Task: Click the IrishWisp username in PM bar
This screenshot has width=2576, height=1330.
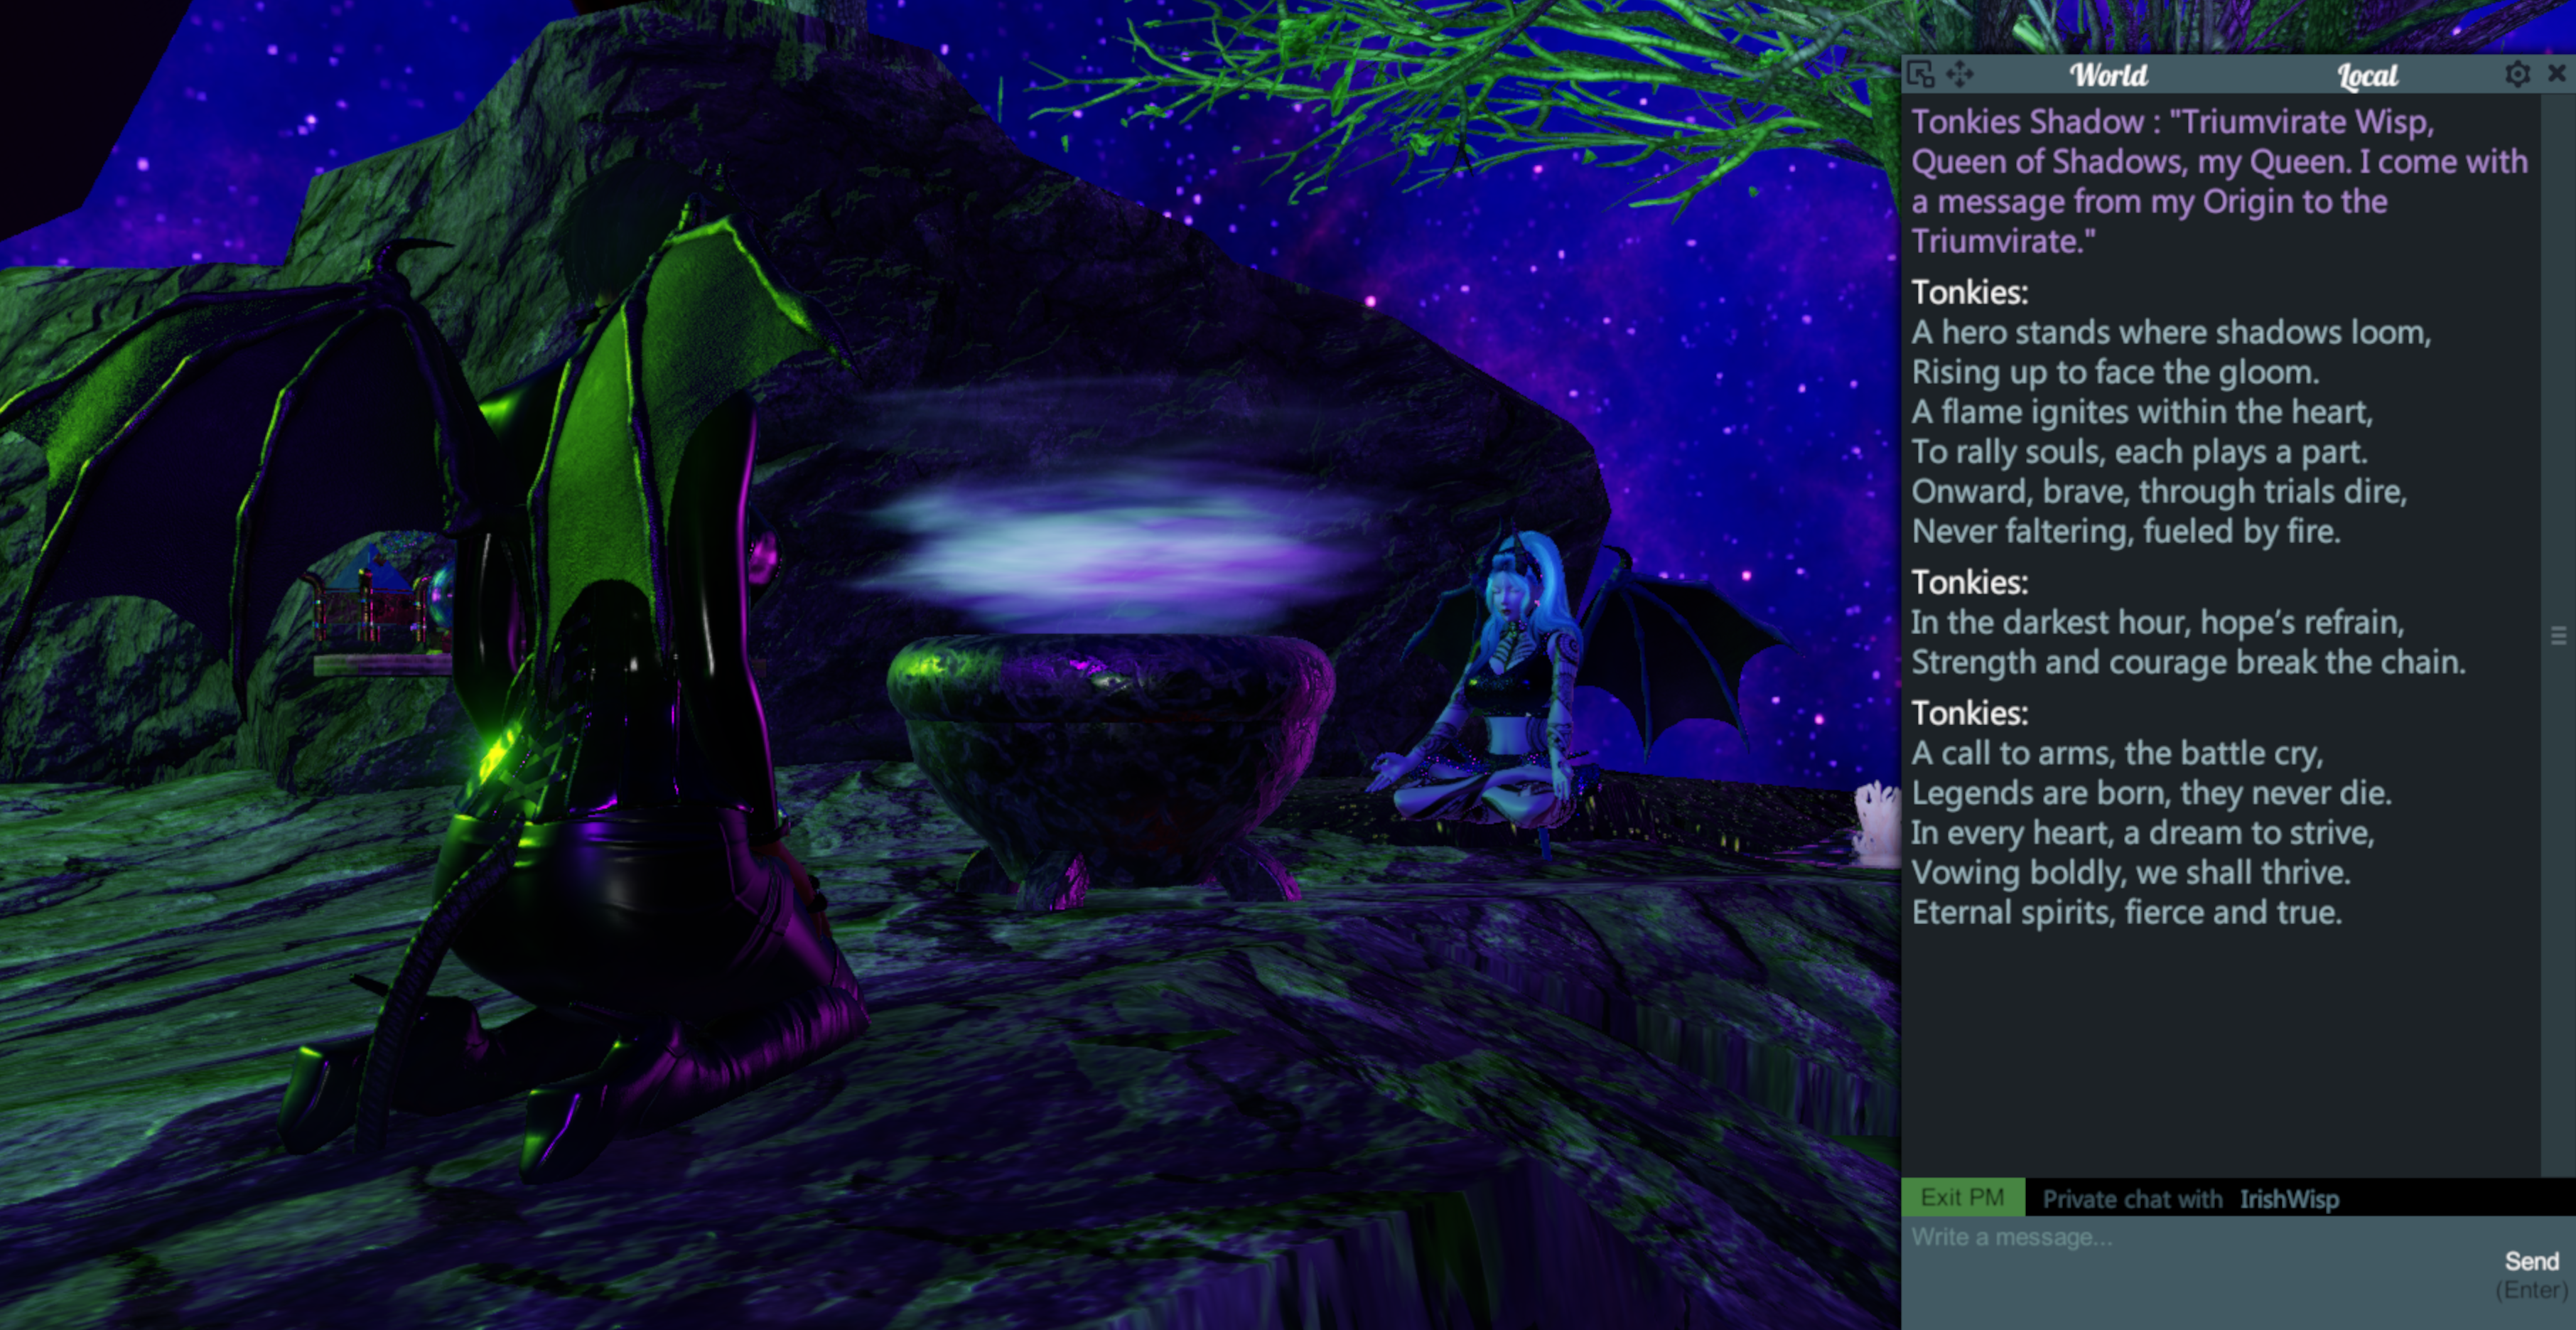Action: (x=2289, y=1199)
